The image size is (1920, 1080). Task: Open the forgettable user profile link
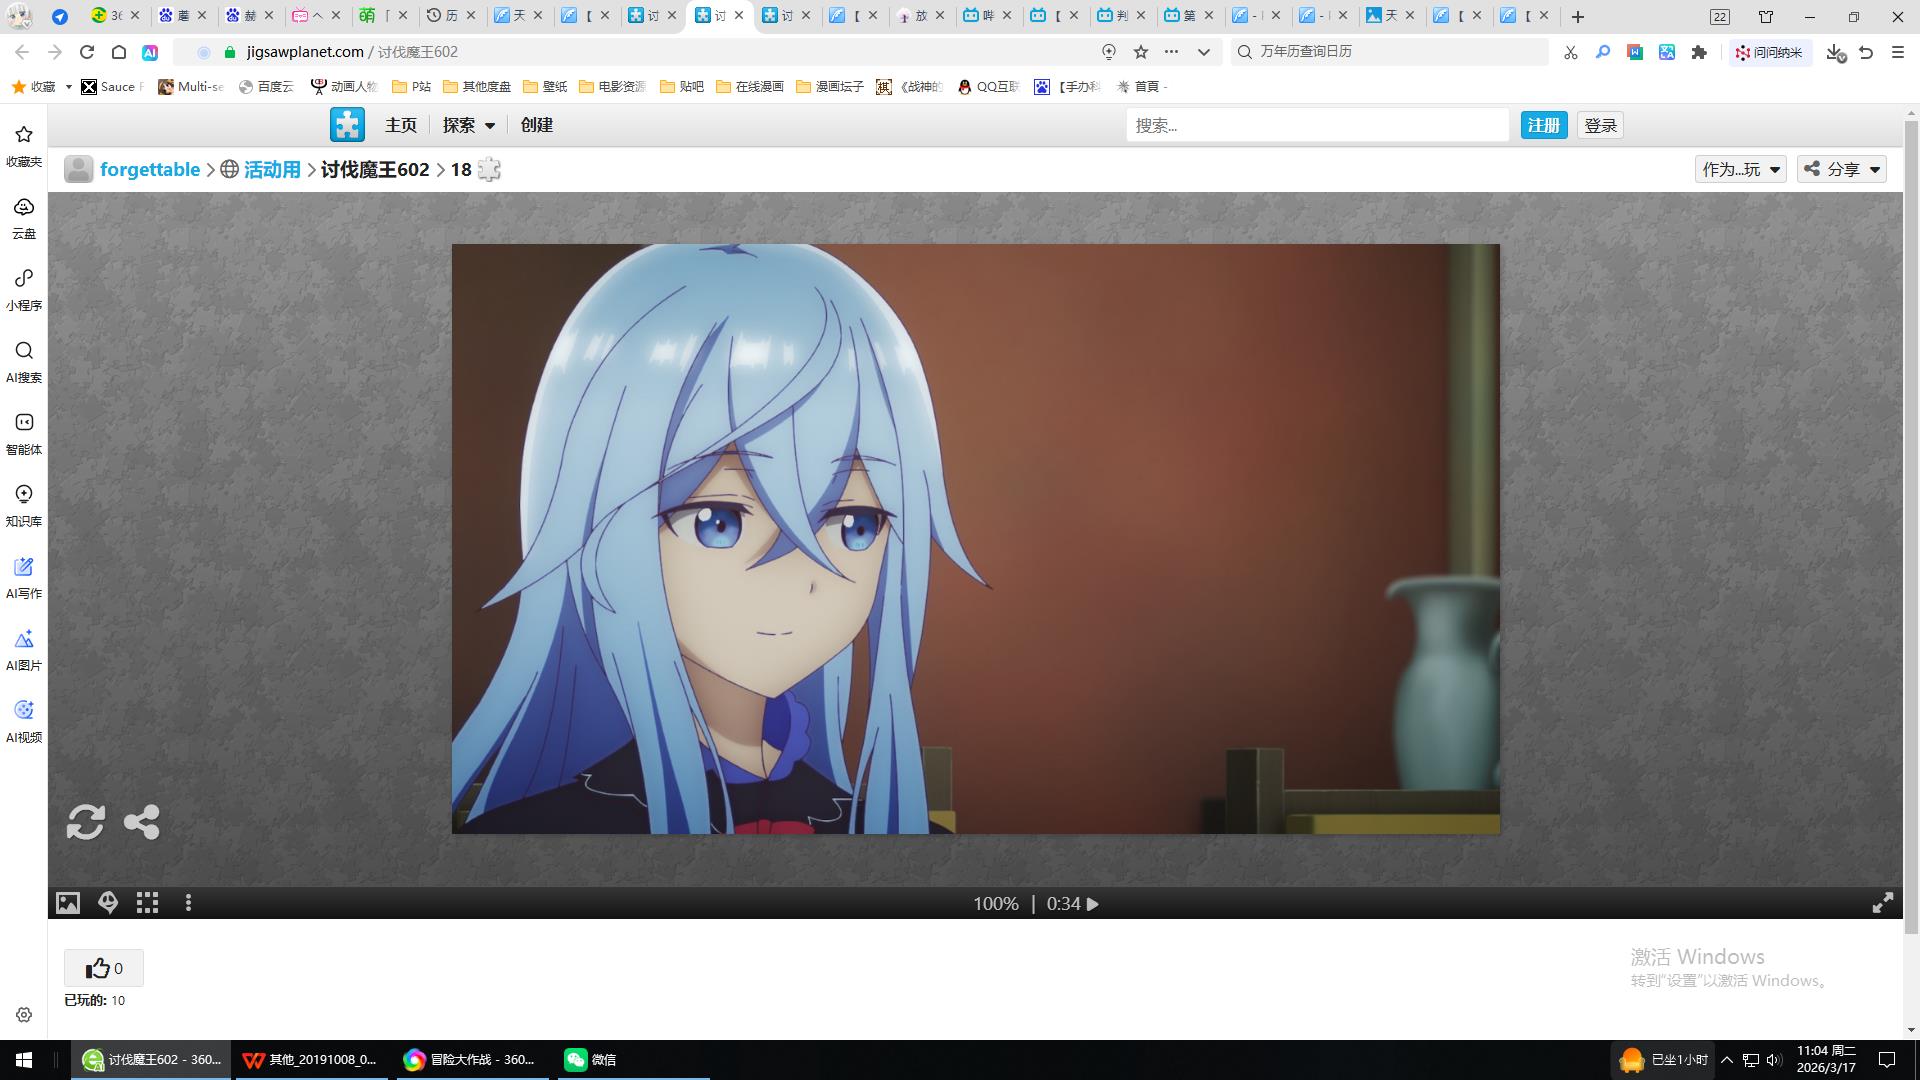point(150,169)
